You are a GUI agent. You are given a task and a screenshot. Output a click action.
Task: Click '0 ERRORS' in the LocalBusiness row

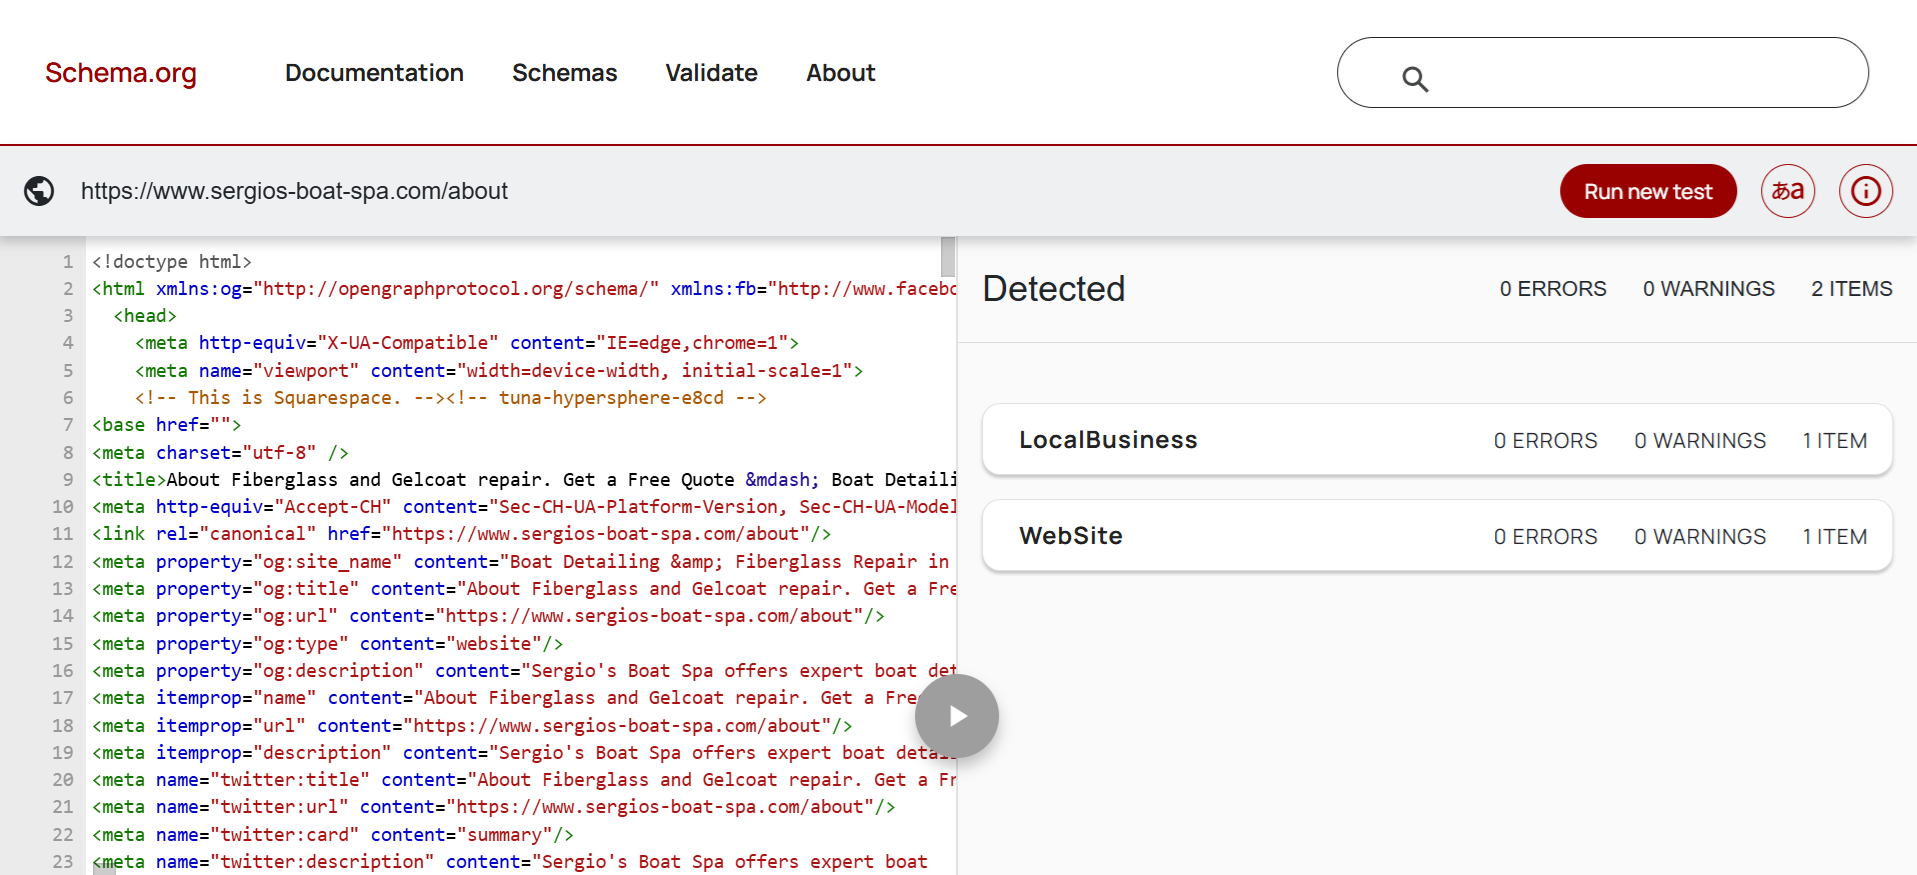1546,441
